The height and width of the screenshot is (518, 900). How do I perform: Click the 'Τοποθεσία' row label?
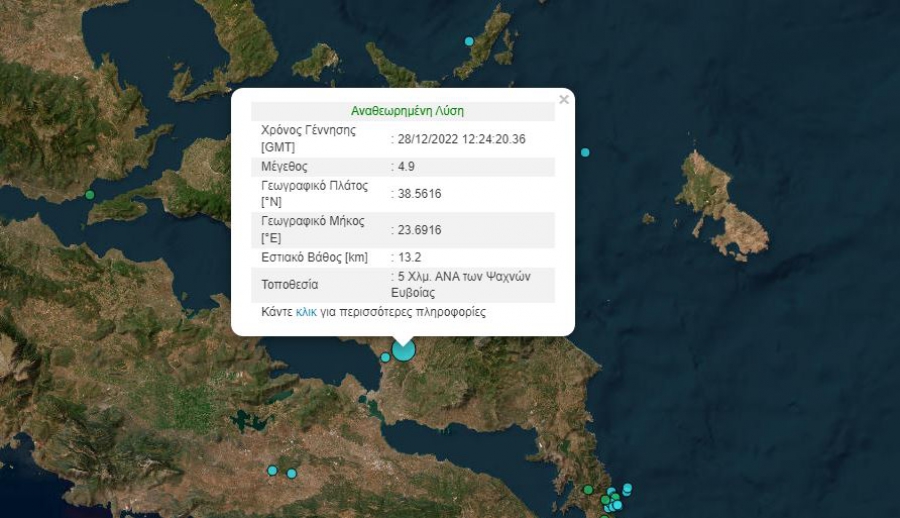click(x=289, y=284)
